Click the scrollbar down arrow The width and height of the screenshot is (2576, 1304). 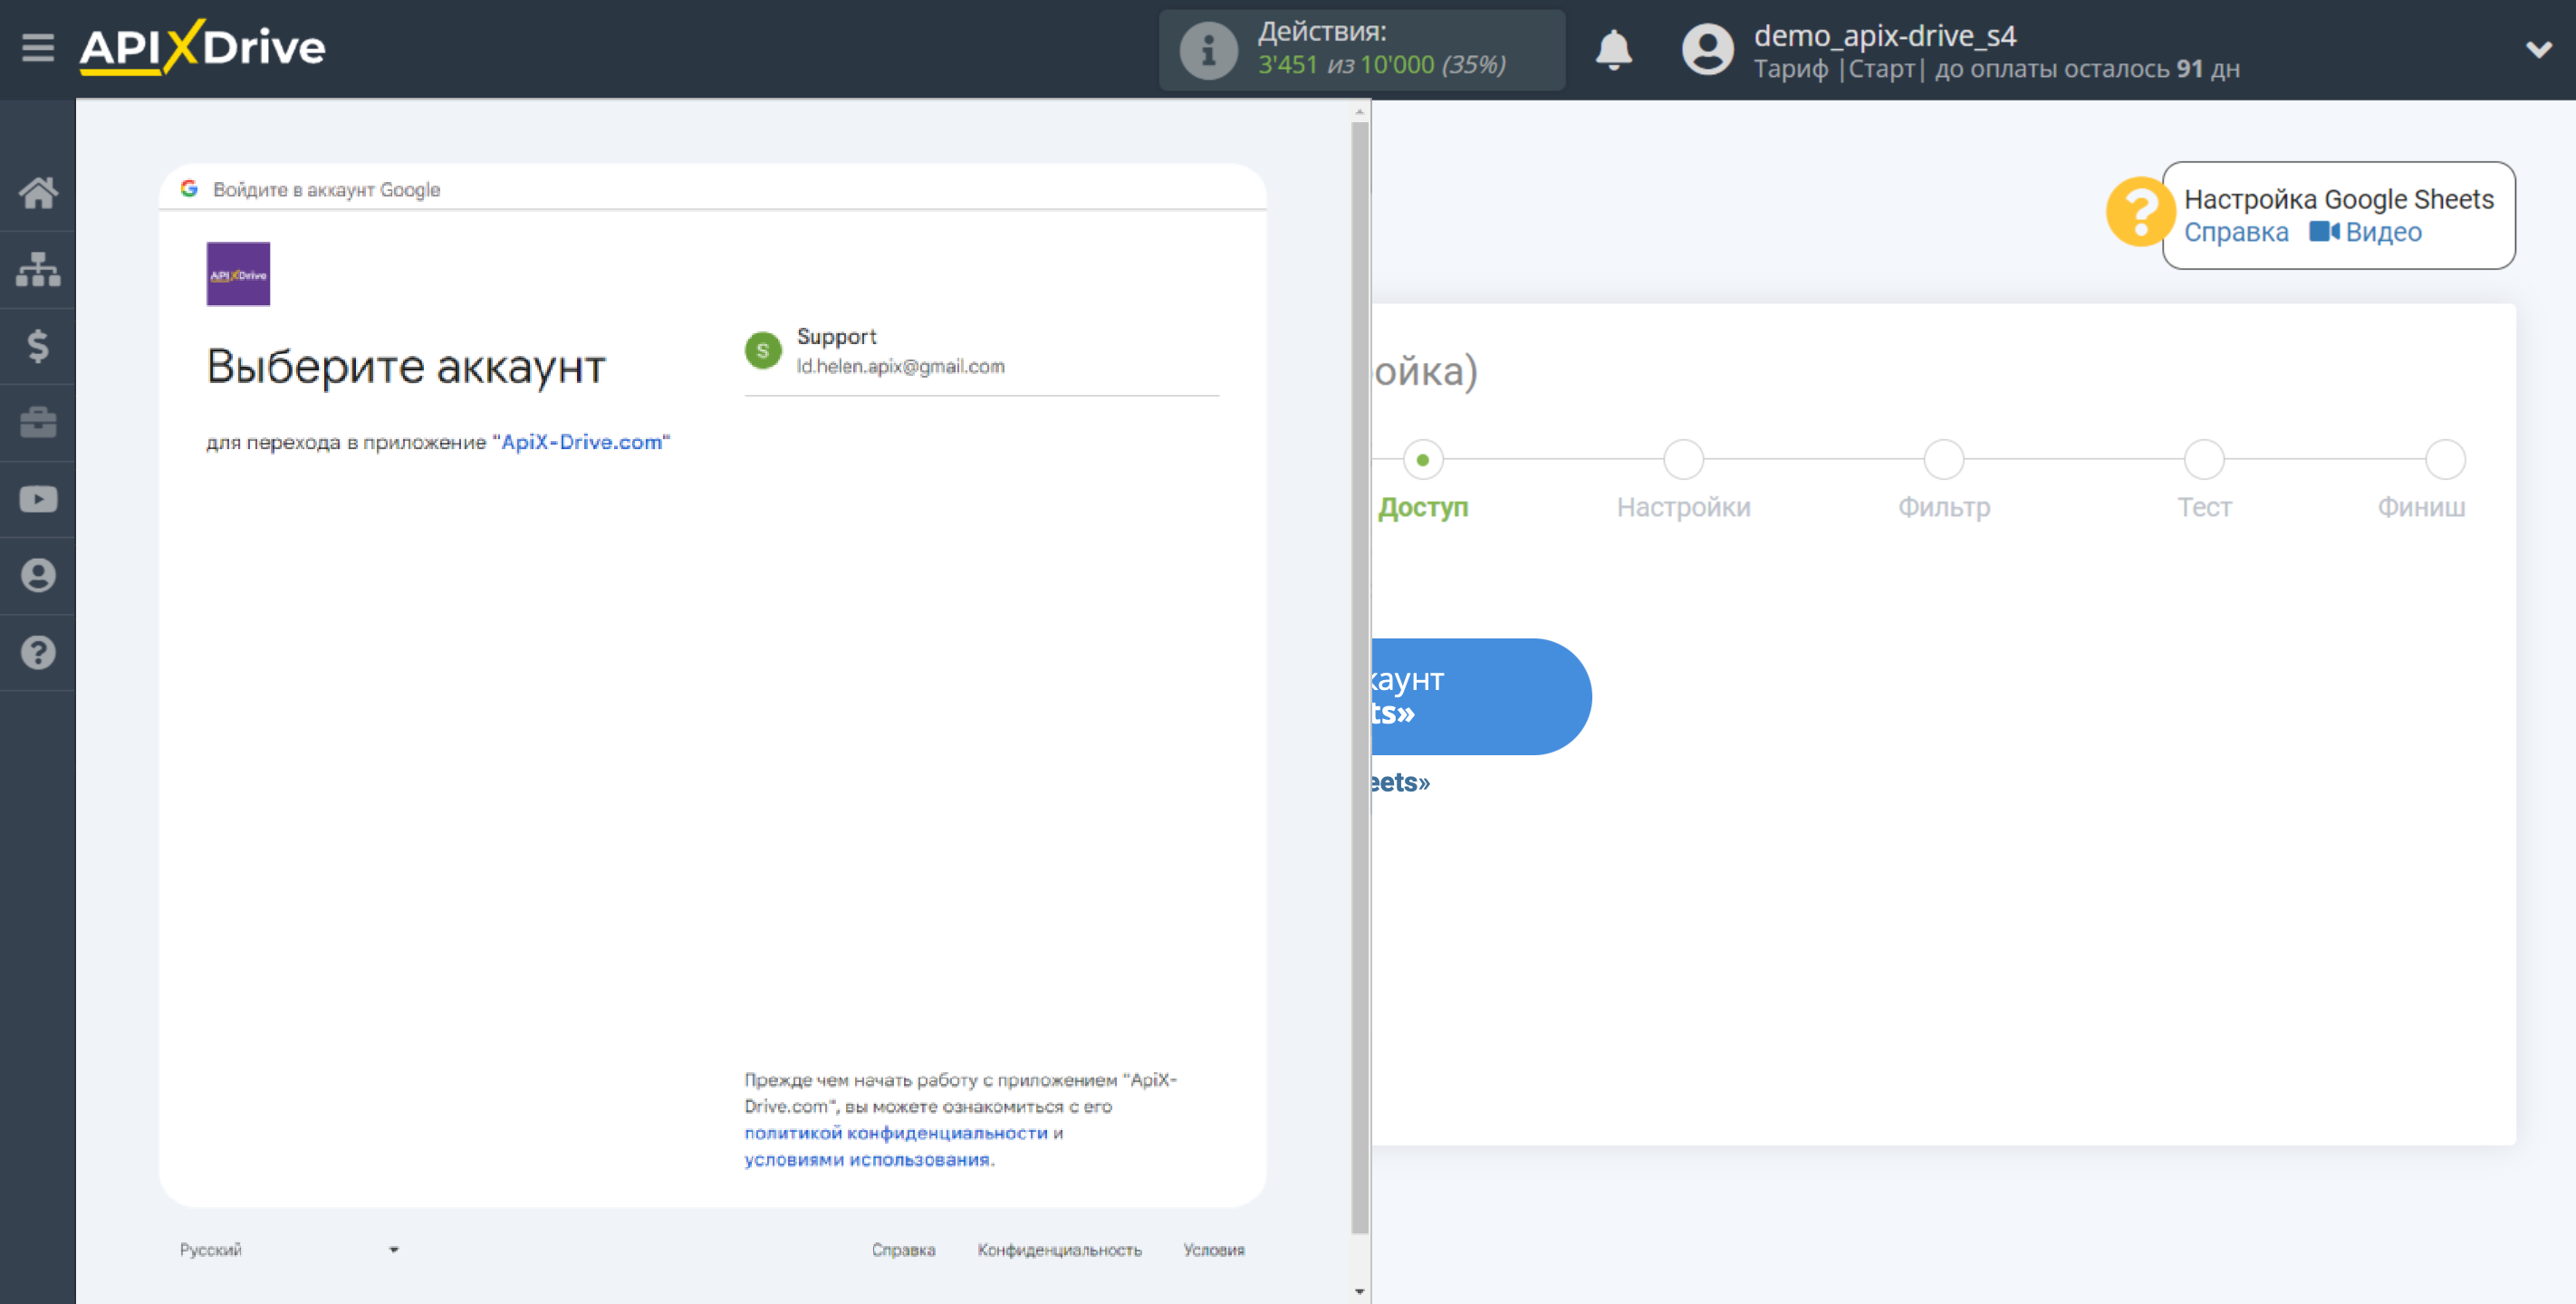pyautogui.click(x=1359, y=1291)
